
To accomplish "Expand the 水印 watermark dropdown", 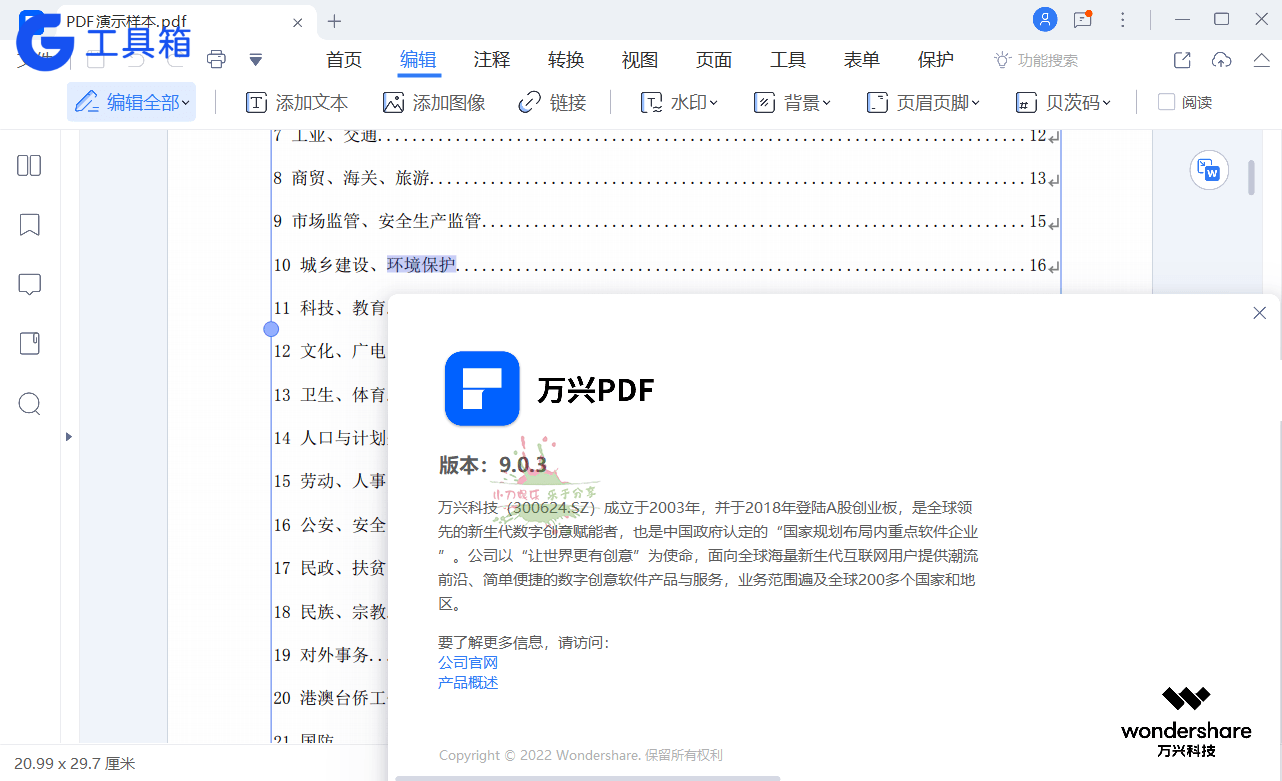I will point(680,102).
